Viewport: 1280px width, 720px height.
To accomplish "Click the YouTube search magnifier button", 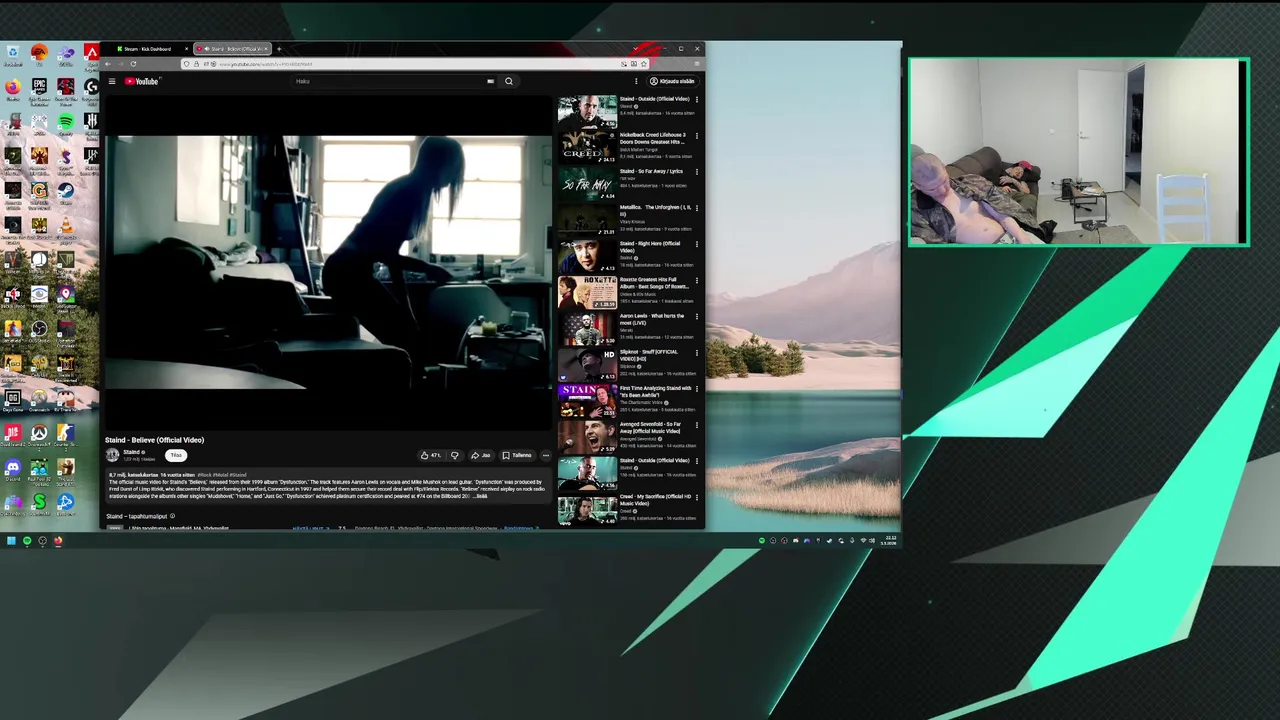I will 509,81.
